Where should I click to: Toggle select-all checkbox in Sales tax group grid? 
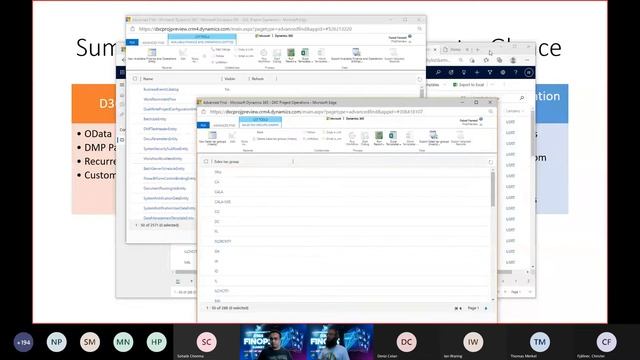(206, 162)
